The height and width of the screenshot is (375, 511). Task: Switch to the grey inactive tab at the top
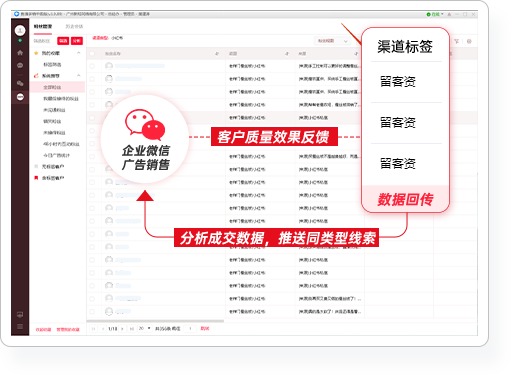coord(74,26)
